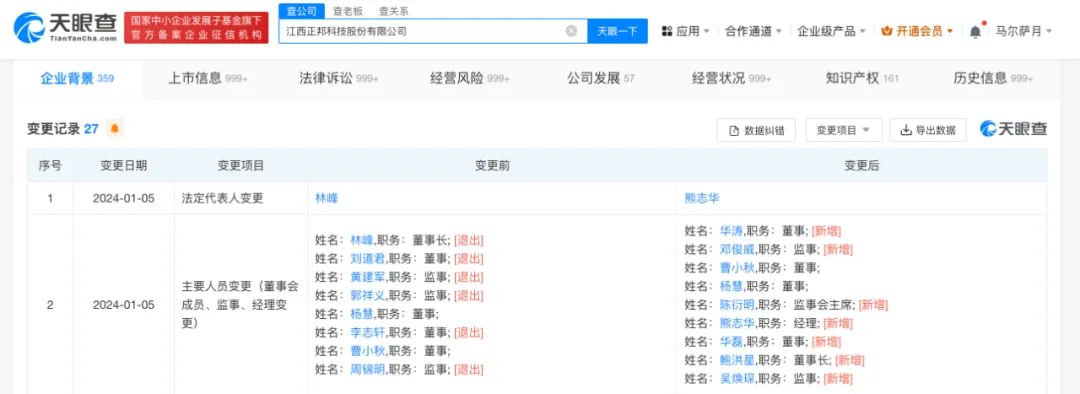Click the 变更后 column header

861,165
